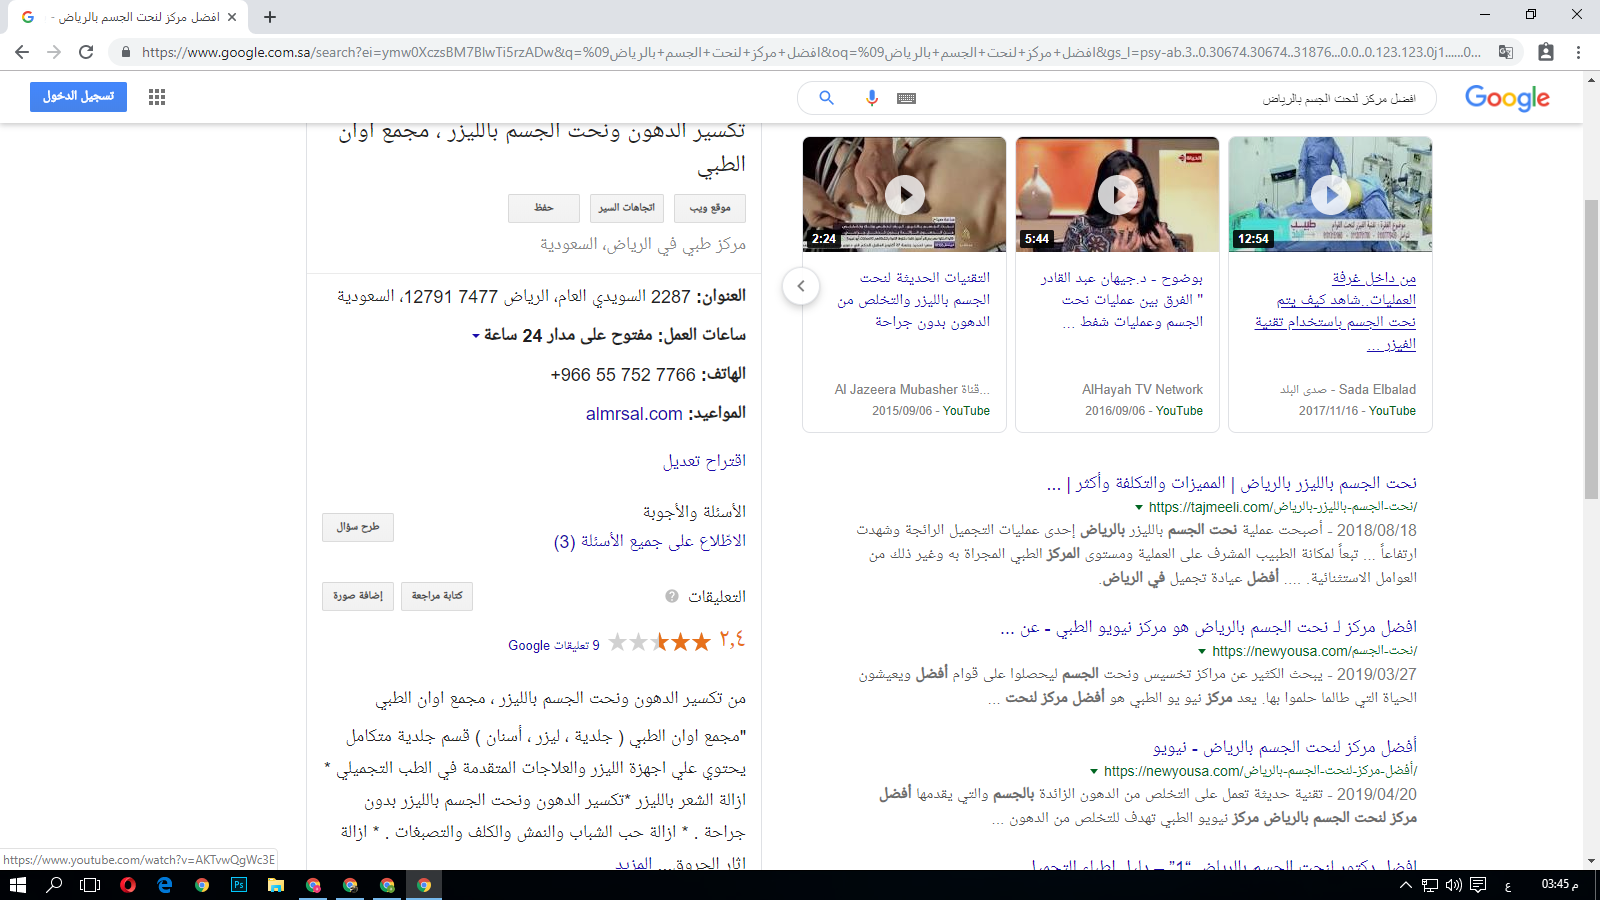Image resolution: width=1600 pixels, height=900 pixels.
Task: Click the طرح سؤال ask question button
Action: pos(358,527)
